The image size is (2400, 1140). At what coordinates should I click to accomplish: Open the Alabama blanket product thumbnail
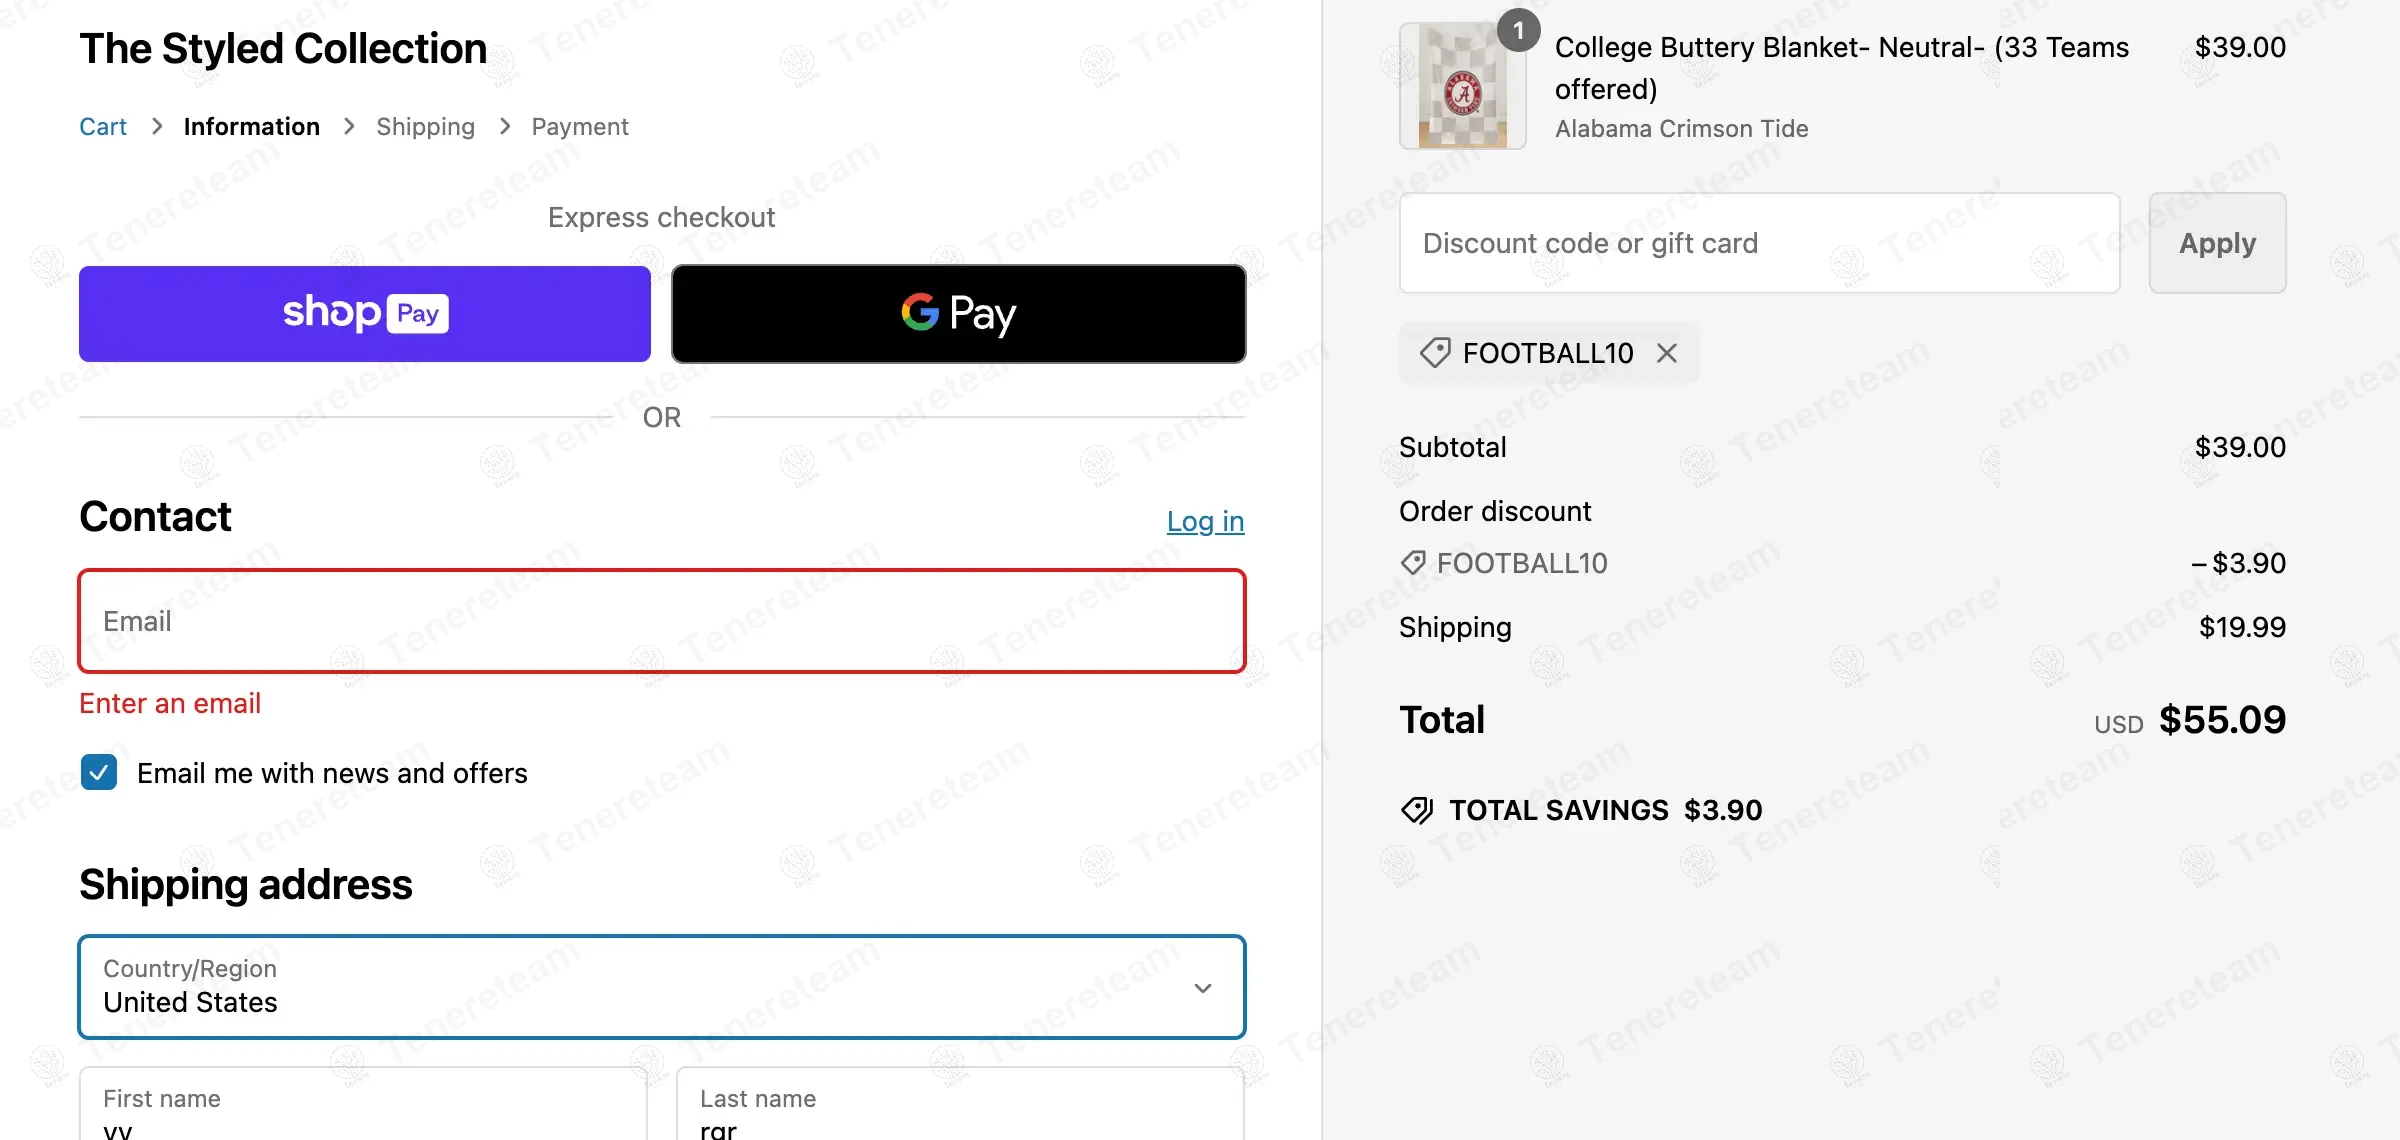(1462, 88)
